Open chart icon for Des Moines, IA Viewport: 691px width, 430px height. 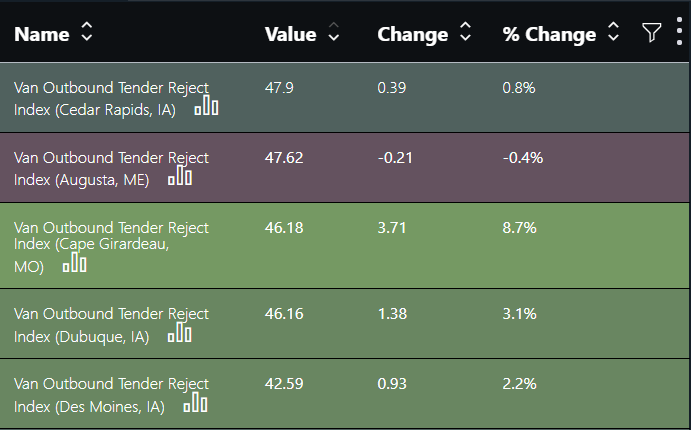(x=195, y=403)
